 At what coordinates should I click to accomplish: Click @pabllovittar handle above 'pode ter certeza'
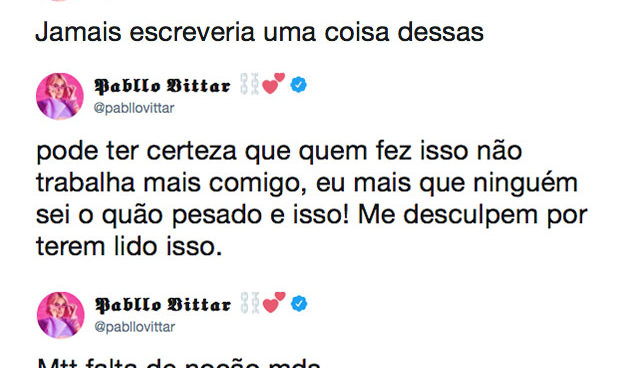click(134, 108)
